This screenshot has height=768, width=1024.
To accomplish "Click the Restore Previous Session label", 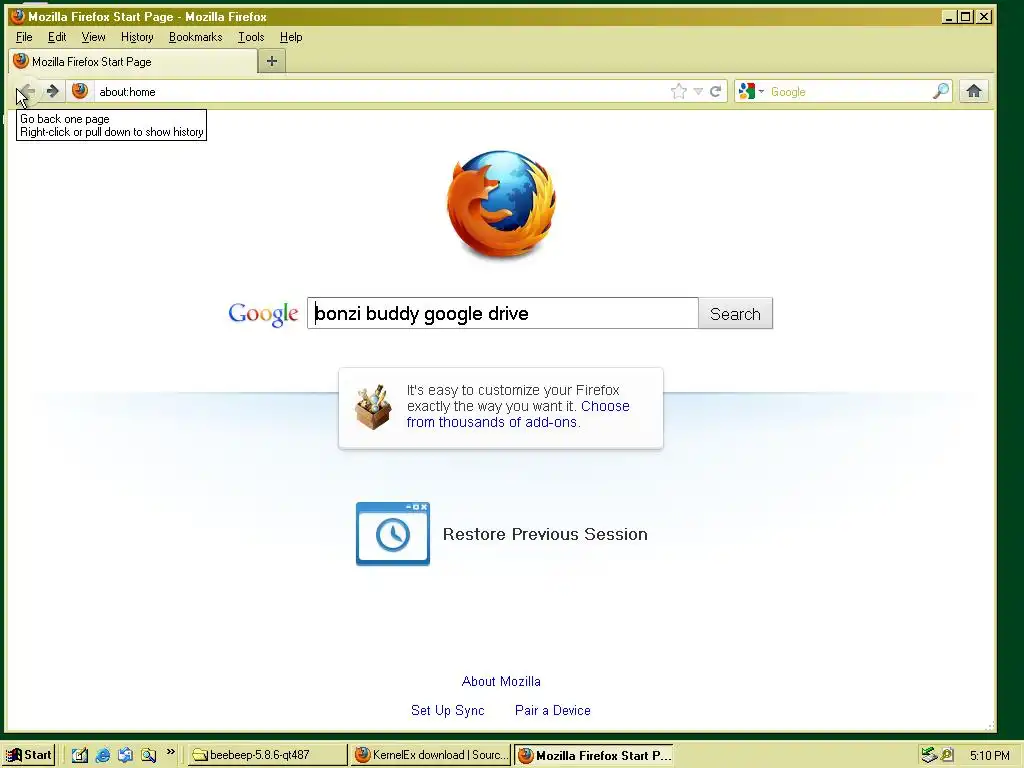I will point(545,534).
